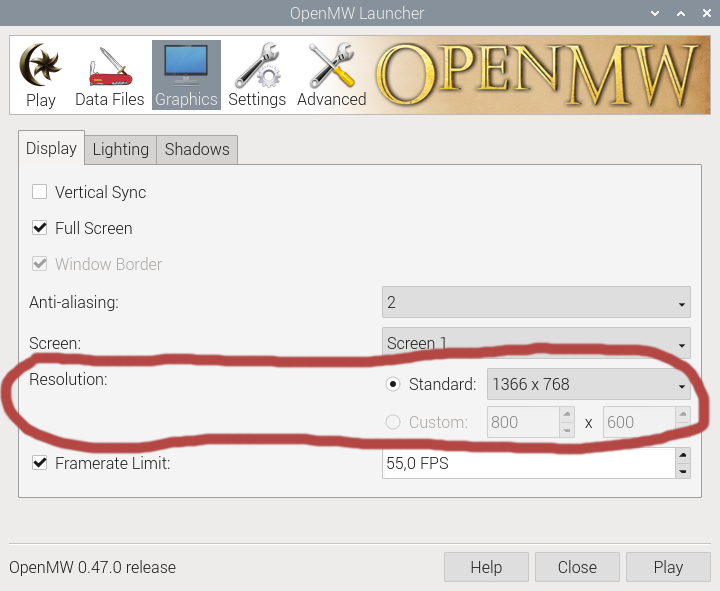Increase custom width with up arrow

pos(567,414)
